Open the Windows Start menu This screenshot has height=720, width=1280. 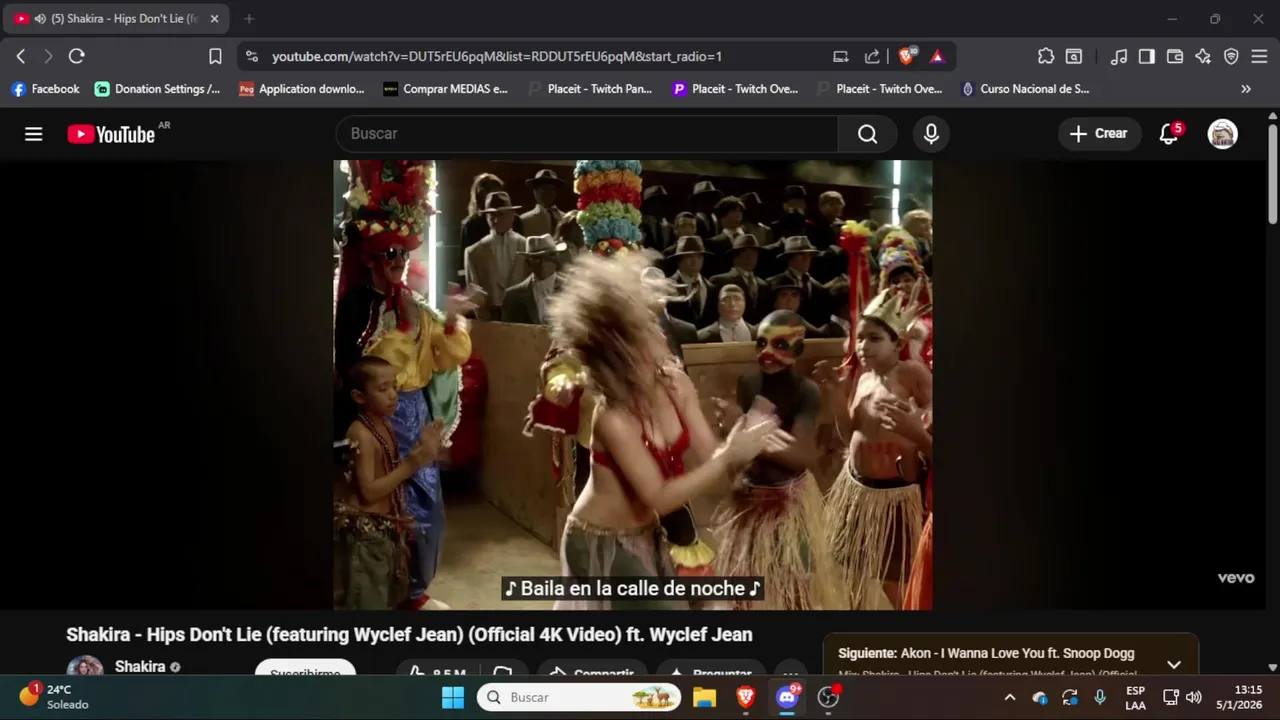coord(453,698)
